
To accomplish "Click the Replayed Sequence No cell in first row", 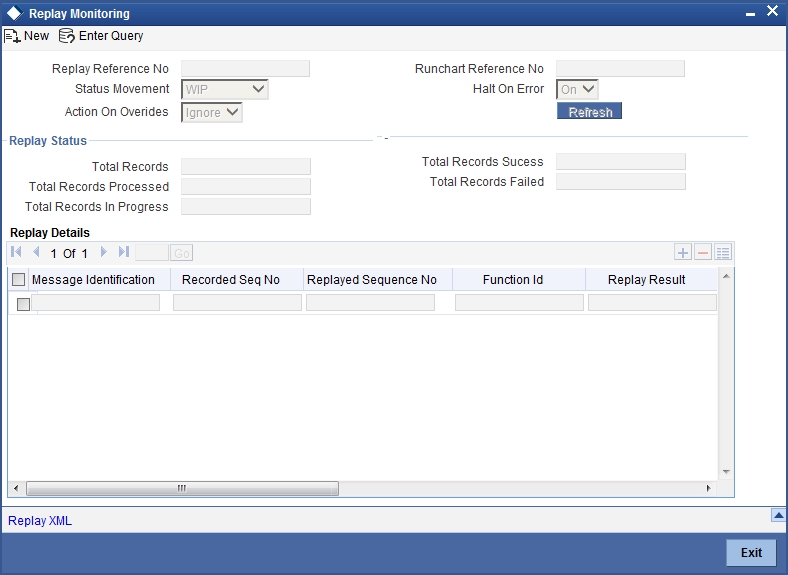I will click(x=370, y=303).
